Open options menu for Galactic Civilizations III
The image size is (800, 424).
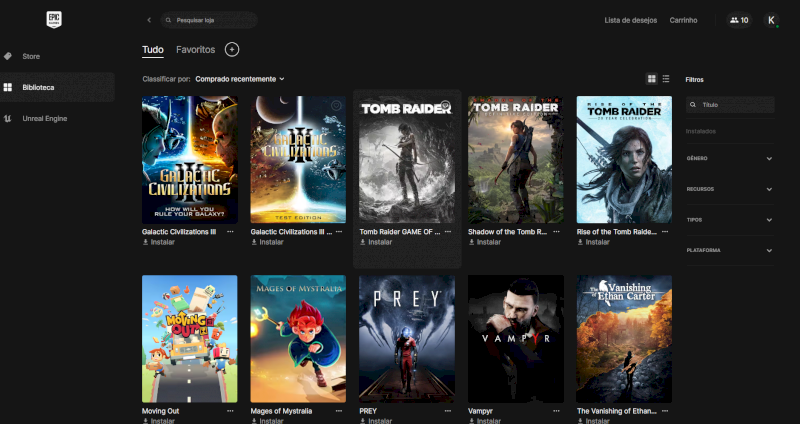tap(230, 231)
